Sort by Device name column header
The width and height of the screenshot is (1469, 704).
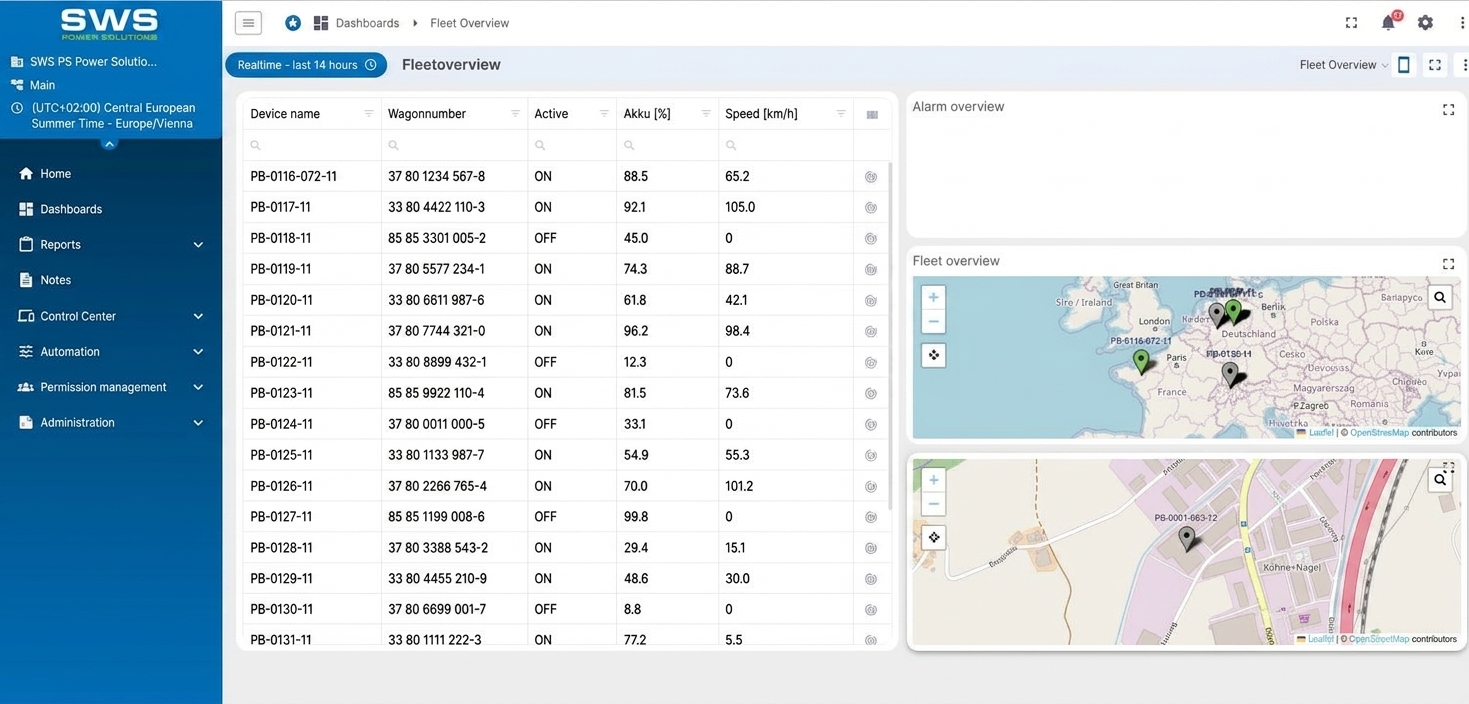(x=285, y=114)
